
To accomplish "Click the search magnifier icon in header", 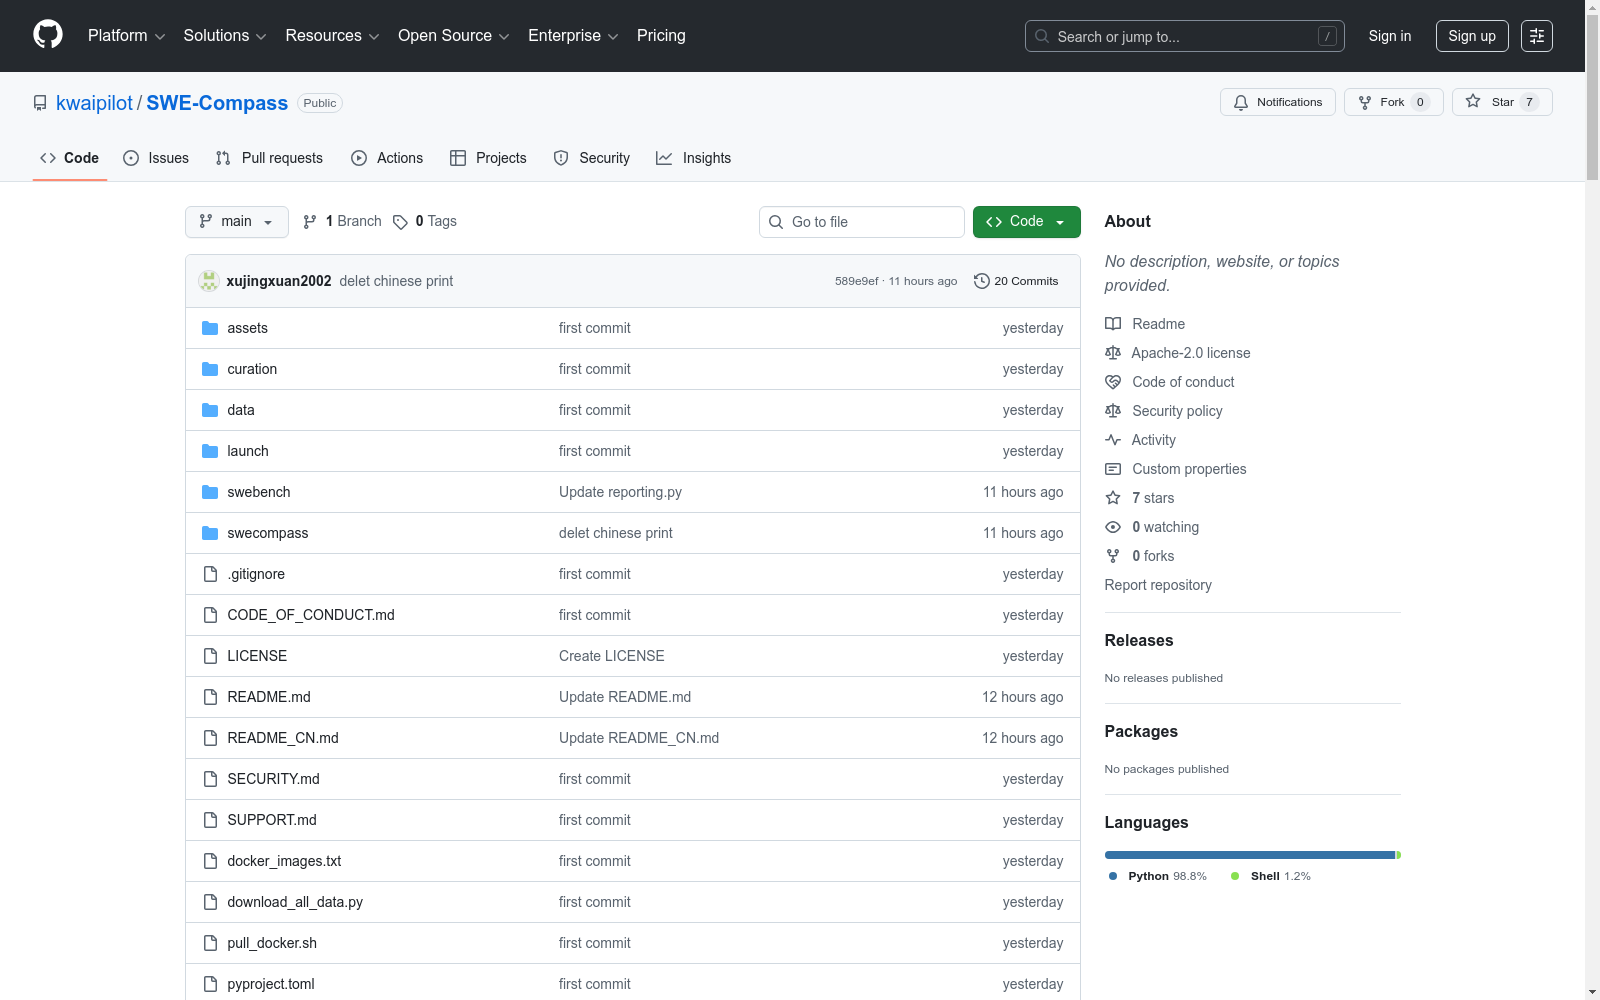I will 1042,36.
